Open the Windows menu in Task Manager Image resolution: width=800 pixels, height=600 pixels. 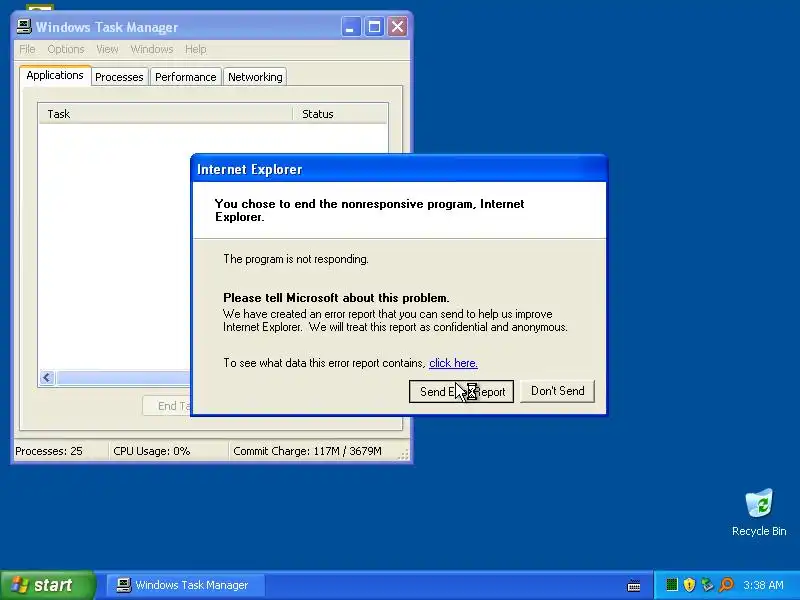152,49
